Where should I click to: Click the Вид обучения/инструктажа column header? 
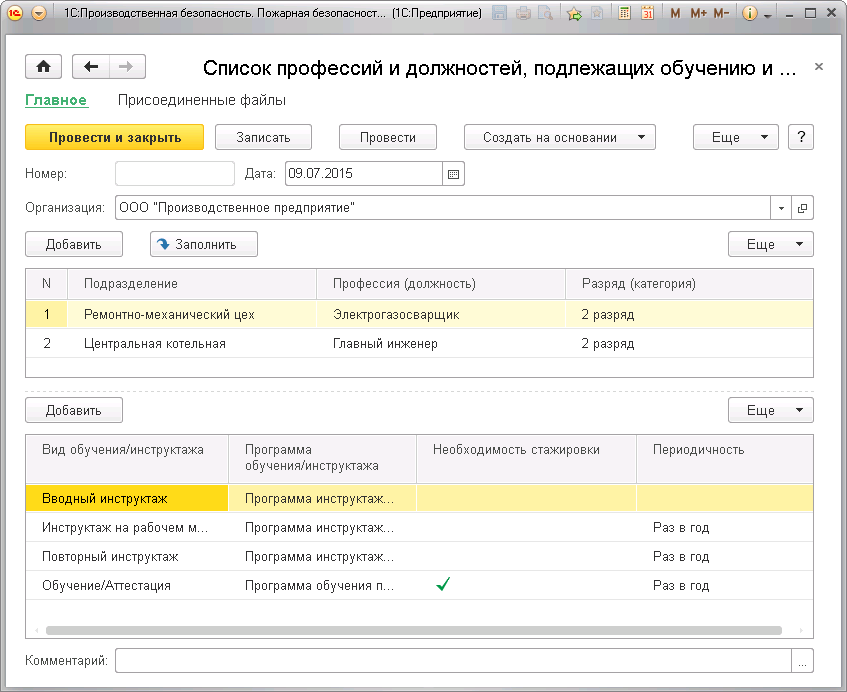tap(127, 459)
